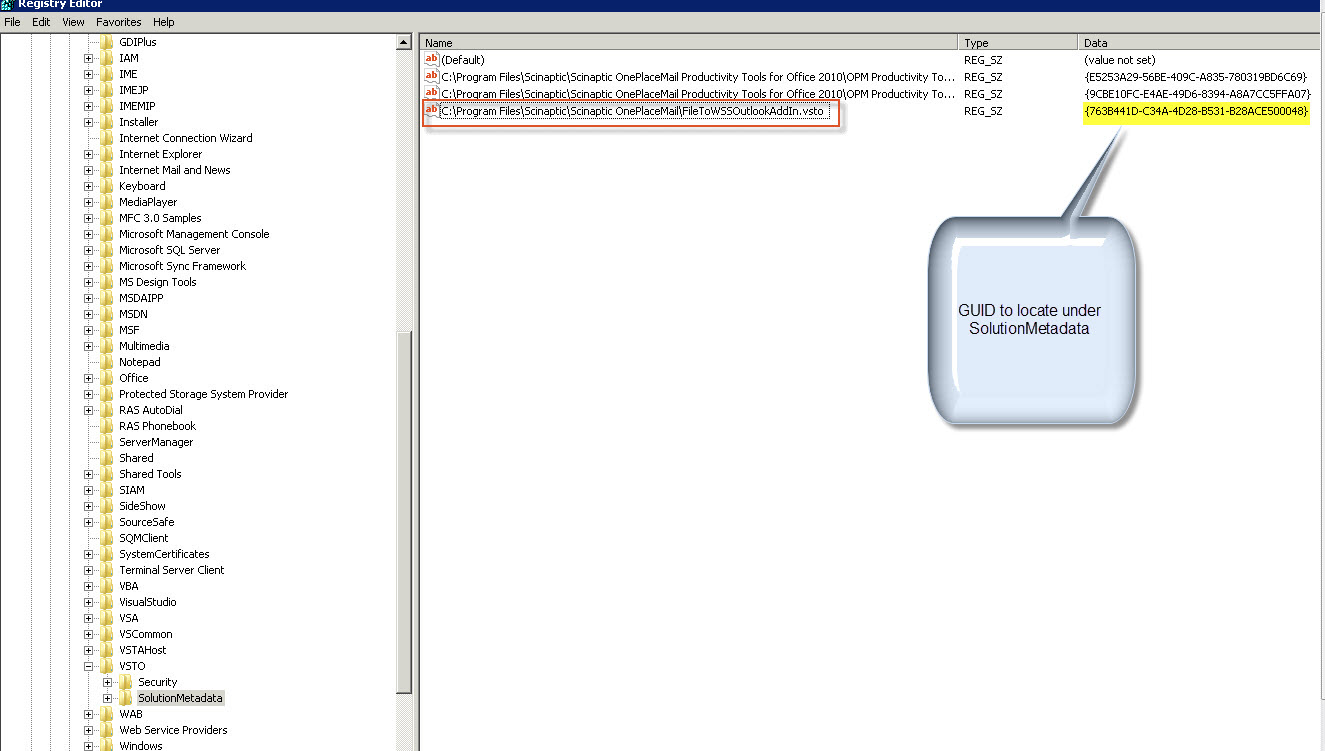Sort values by the Type column header
This screenshot has width=1325, height=751.
click(x=1019, y=43)
